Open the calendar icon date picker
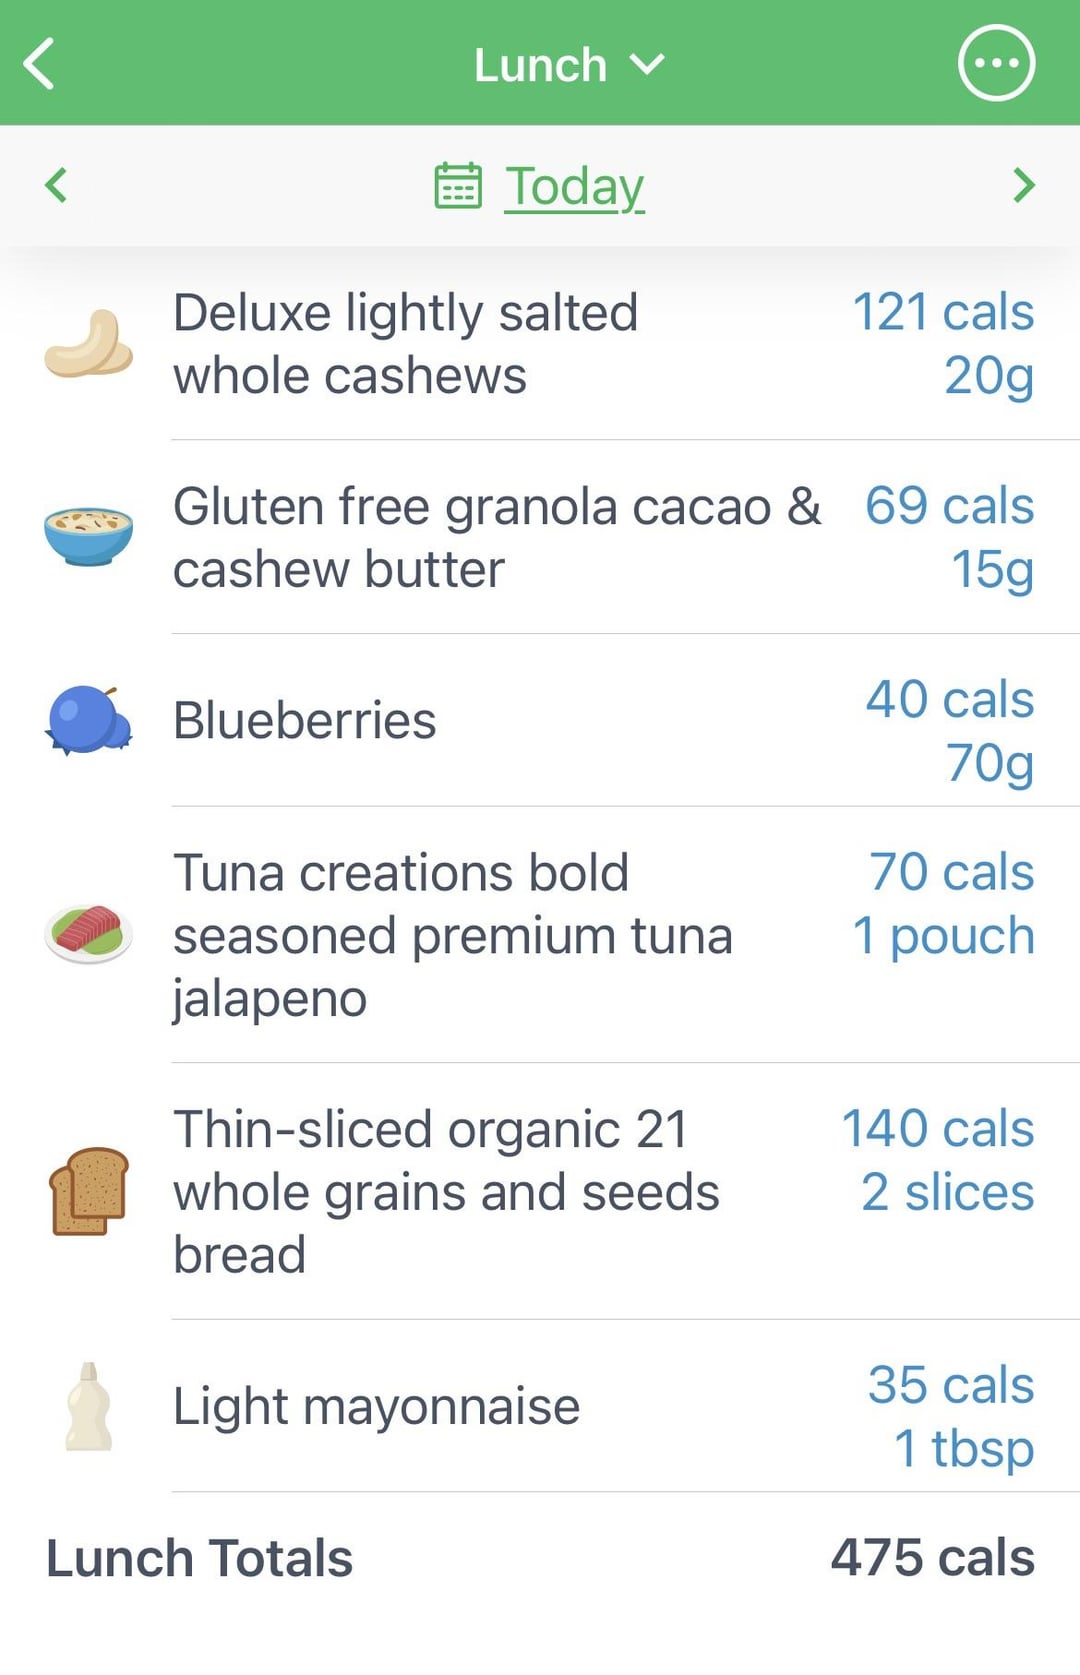 pyautogui.click(x=458, y=186)
